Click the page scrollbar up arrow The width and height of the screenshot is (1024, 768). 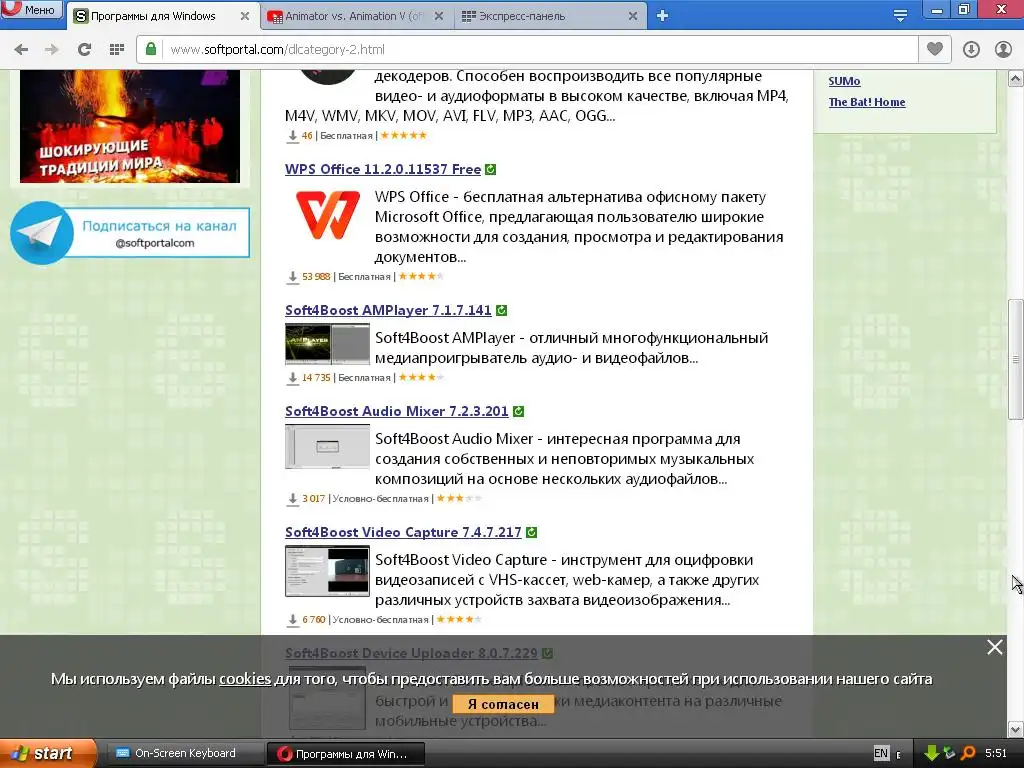1016,79
